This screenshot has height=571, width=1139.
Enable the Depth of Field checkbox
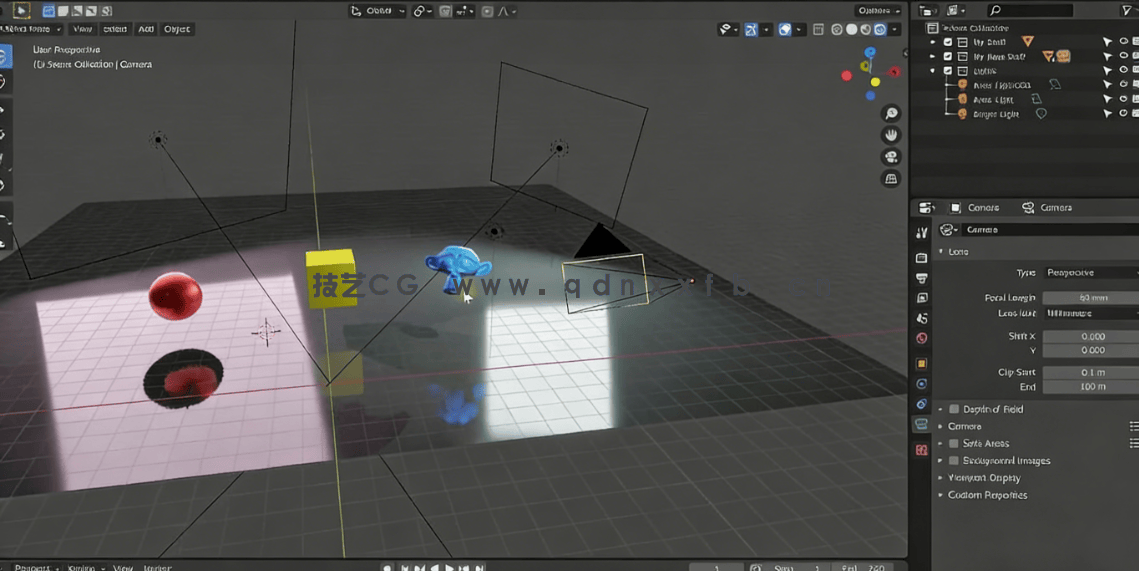pos(954,409)
